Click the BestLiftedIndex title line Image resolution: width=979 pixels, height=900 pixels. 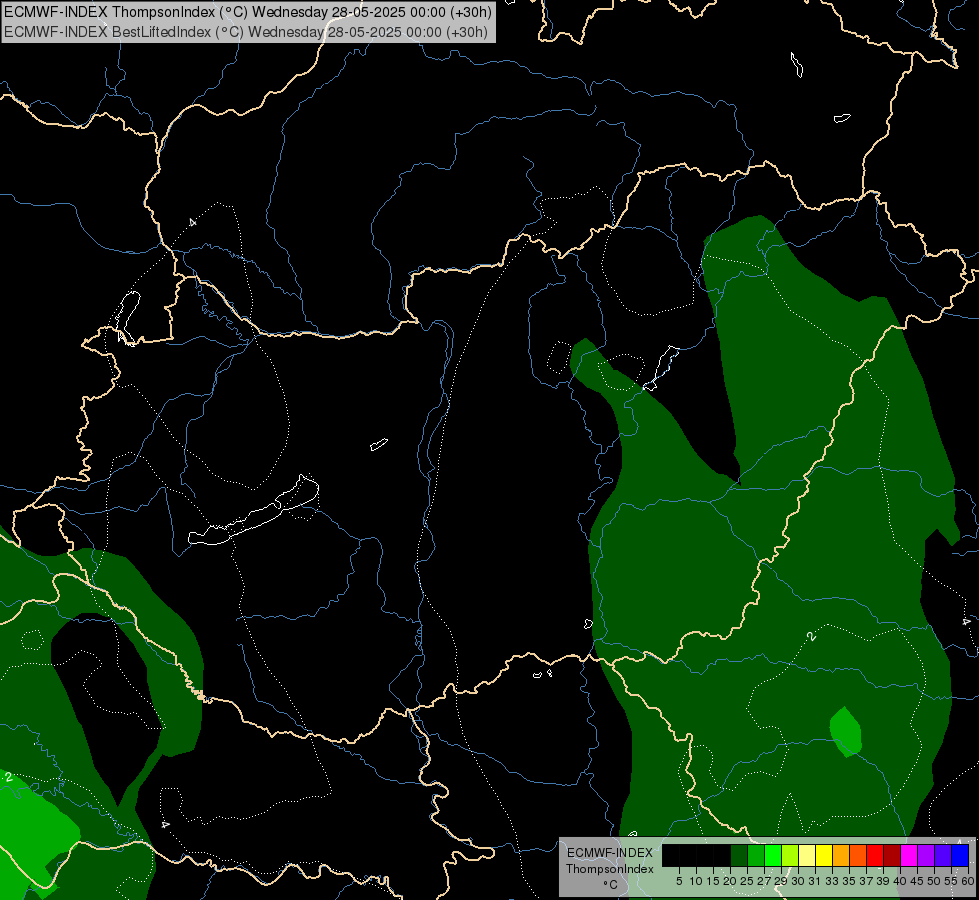click(x=246, y=32)
